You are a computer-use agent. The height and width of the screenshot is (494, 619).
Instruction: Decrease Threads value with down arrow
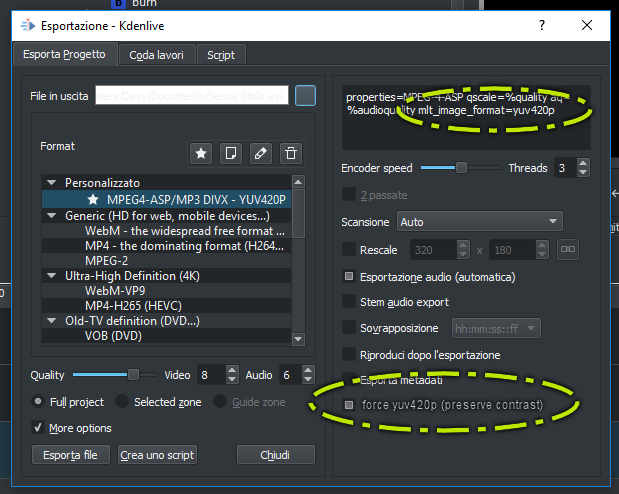tap(583, 173)
